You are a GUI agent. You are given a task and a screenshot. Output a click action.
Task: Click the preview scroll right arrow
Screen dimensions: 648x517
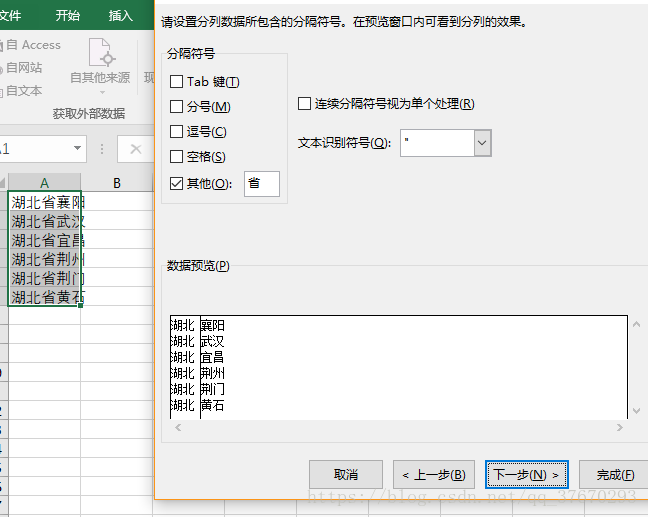point(619,427)
